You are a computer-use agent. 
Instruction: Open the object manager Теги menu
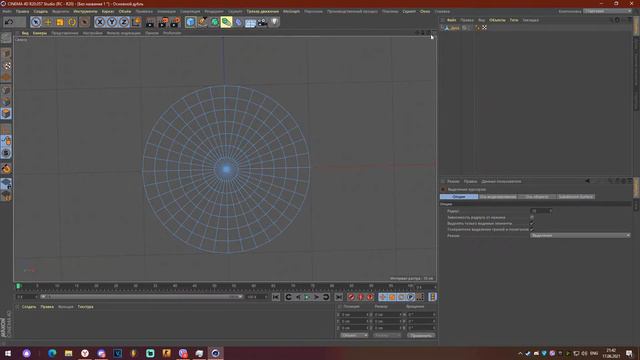tap(514, 20)
